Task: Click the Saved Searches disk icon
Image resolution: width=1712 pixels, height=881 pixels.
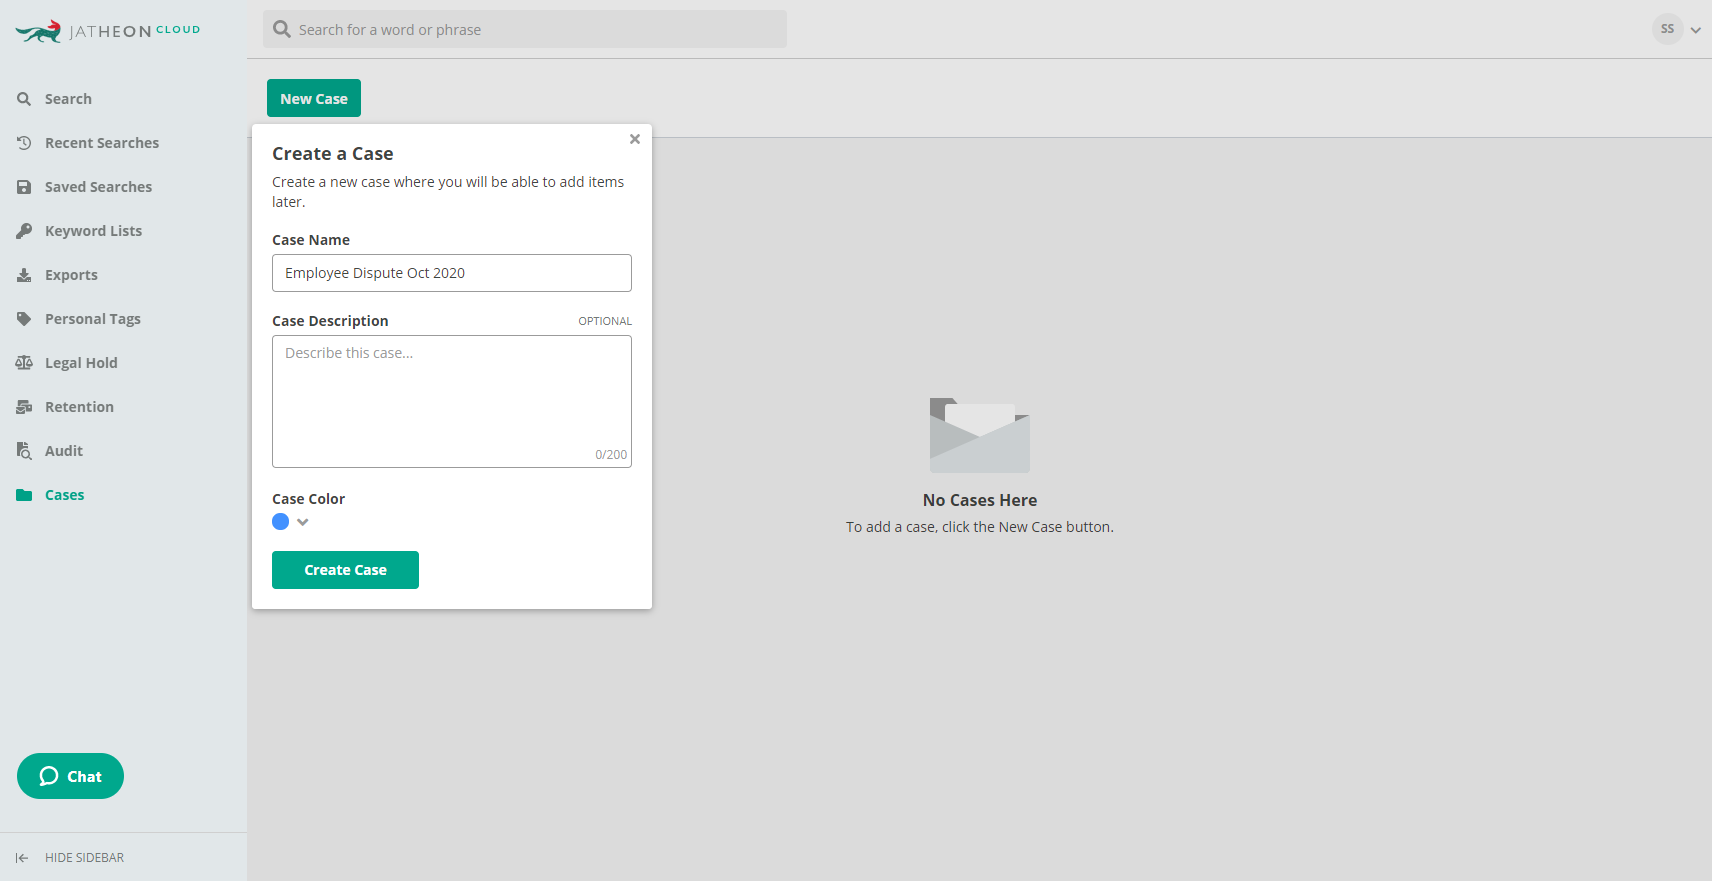Action: [x=24, y=187]
